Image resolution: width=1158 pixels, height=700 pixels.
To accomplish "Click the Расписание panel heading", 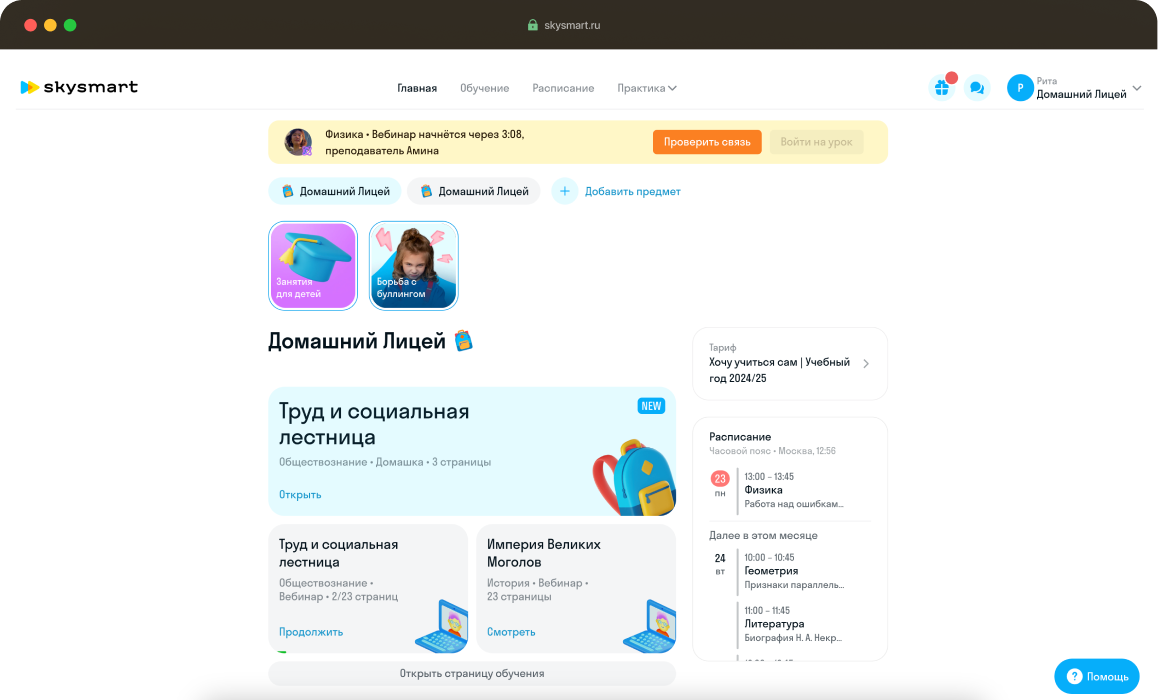I will pos(740,436).
